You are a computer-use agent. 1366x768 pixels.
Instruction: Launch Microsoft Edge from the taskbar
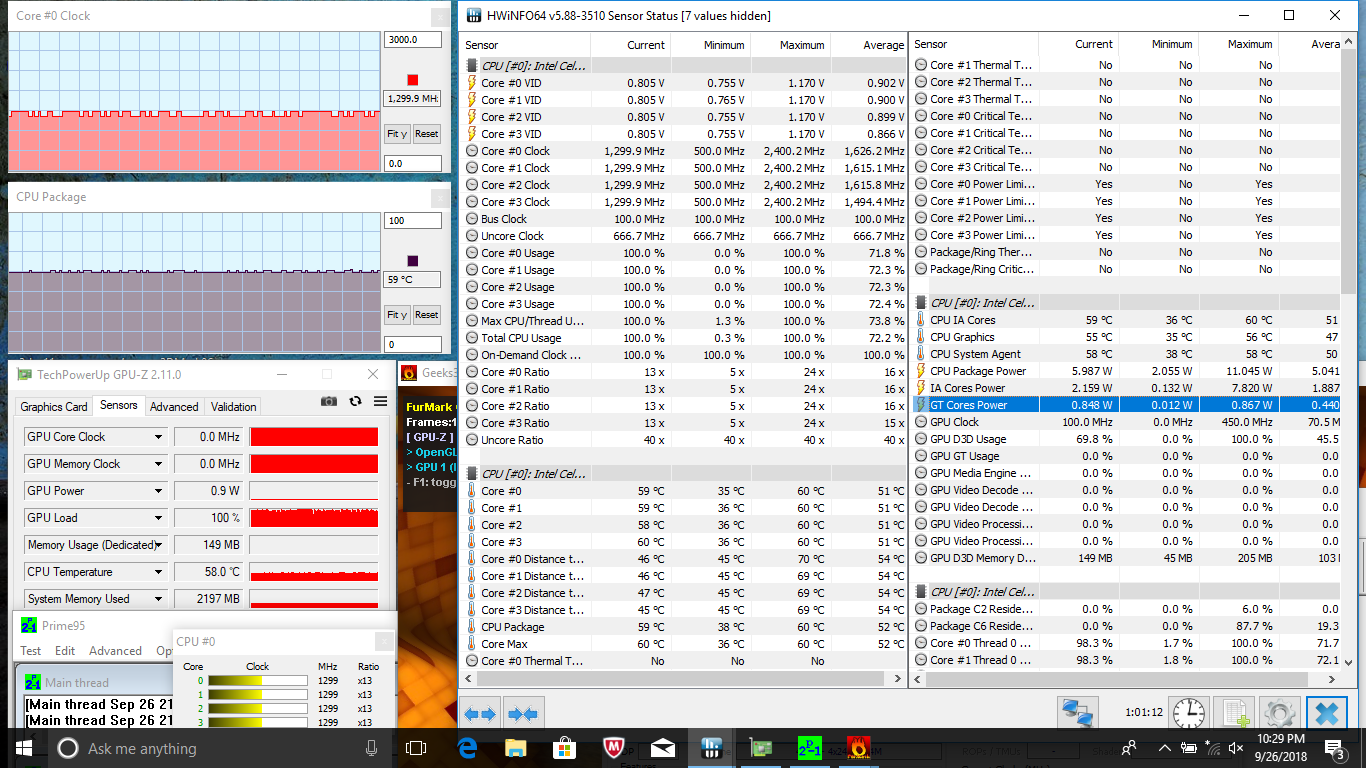[467, 748]
